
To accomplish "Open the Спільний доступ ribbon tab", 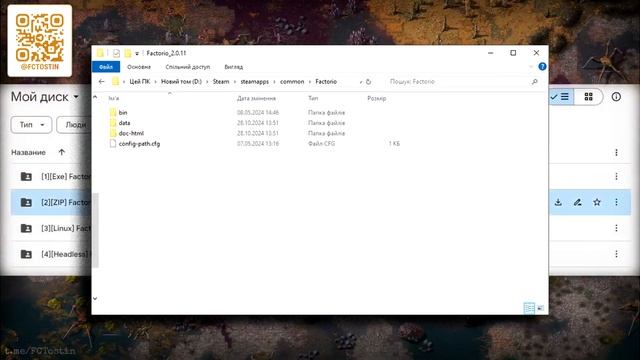I will (188, 67).
